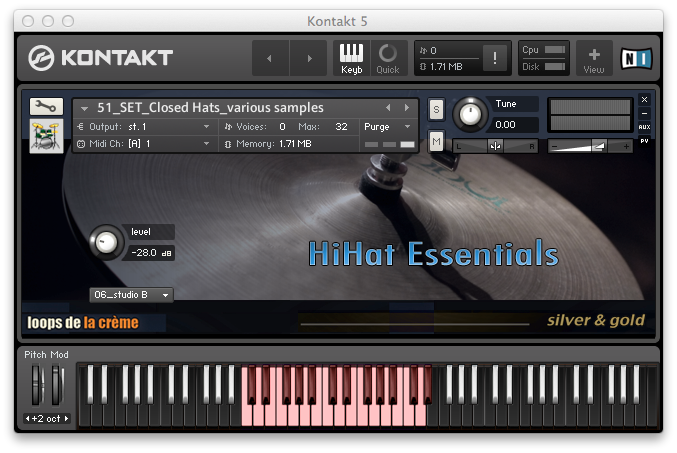Go to previous instrument with left header arrow
The image size is (677, 453).
point(270,58)
